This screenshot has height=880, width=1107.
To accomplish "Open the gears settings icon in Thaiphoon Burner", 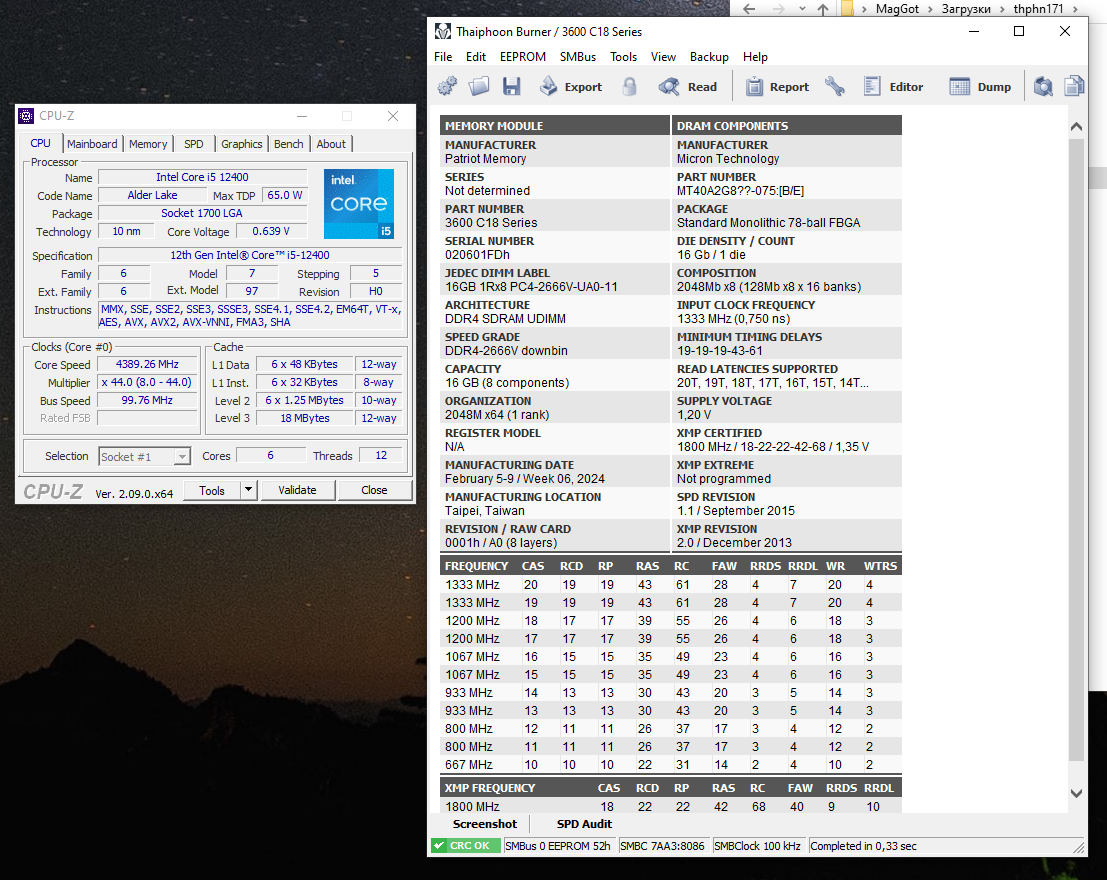I will coord(447,86).
